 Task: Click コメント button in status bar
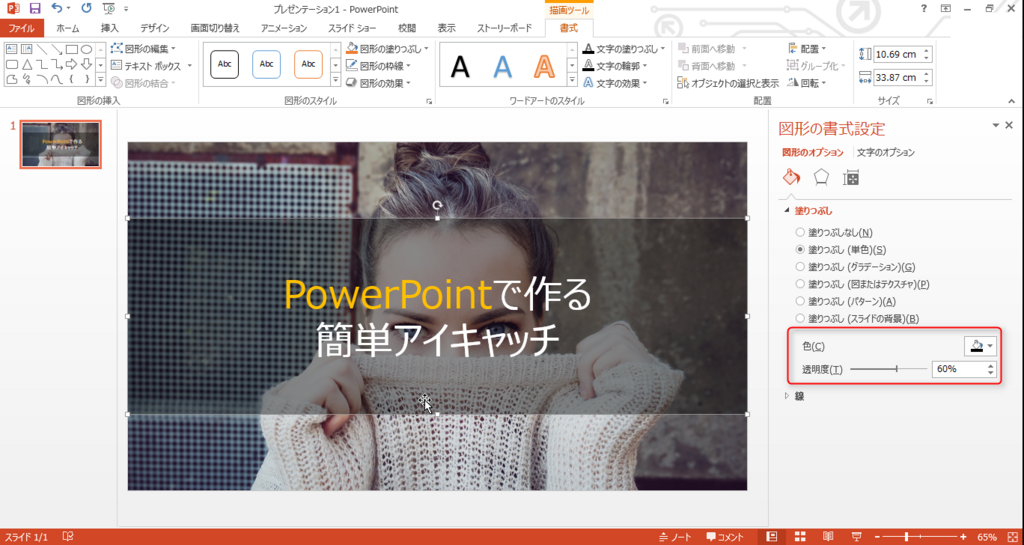pyautogui.click(x=725, y=537)
